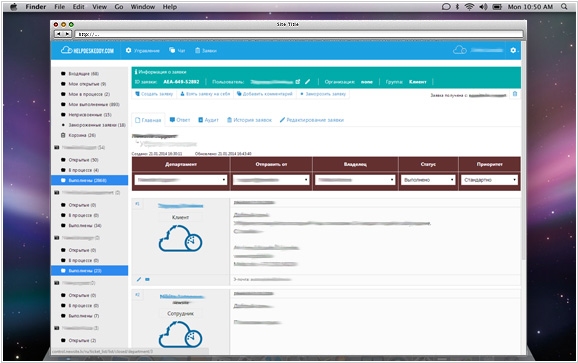This screenshot has height=363, width=578.
Task: Click Добавить комментарий button
Action: [265, 94]
